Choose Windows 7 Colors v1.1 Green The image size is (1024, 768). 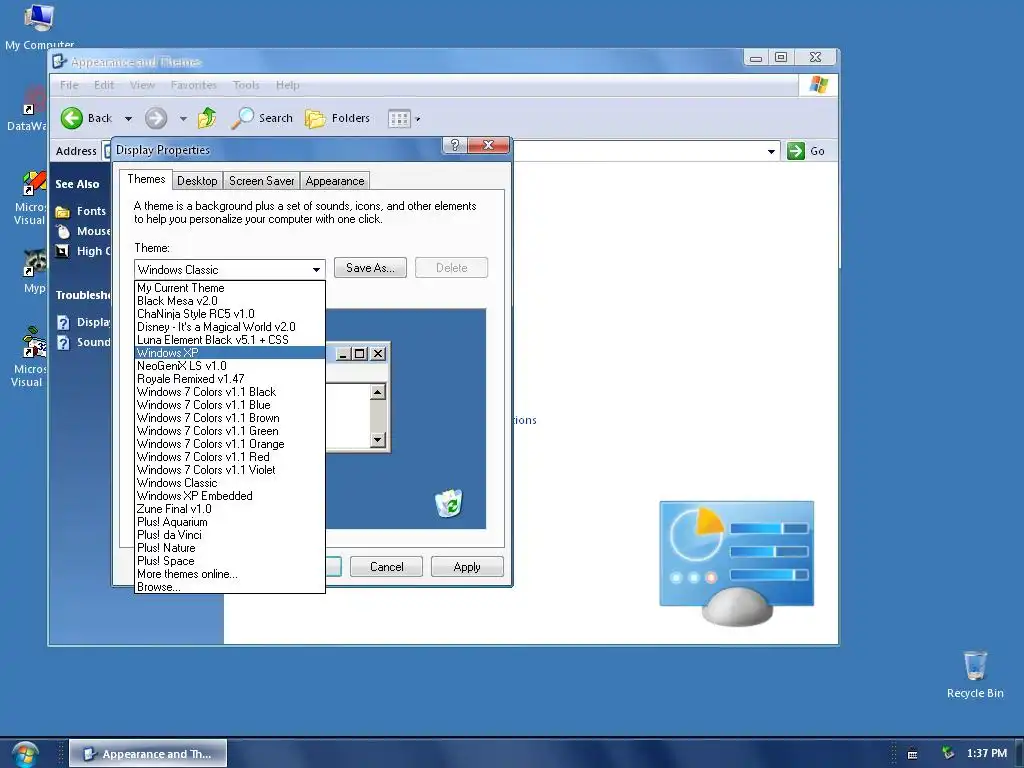(230, 431)
